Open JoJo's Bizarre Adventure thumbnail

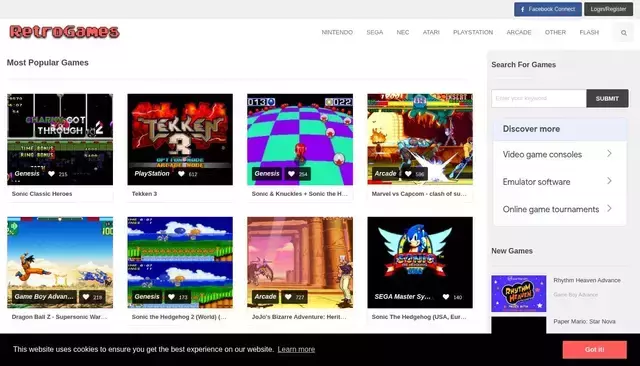click(x=300, y=262)
